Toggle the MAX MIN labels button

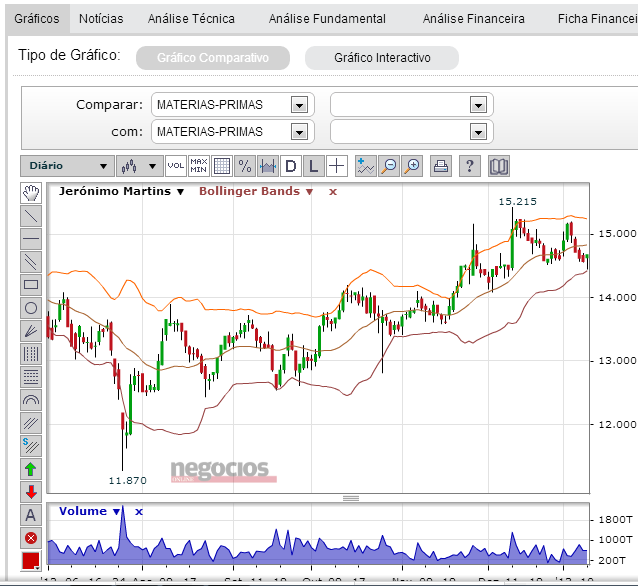tap(199, 166)
